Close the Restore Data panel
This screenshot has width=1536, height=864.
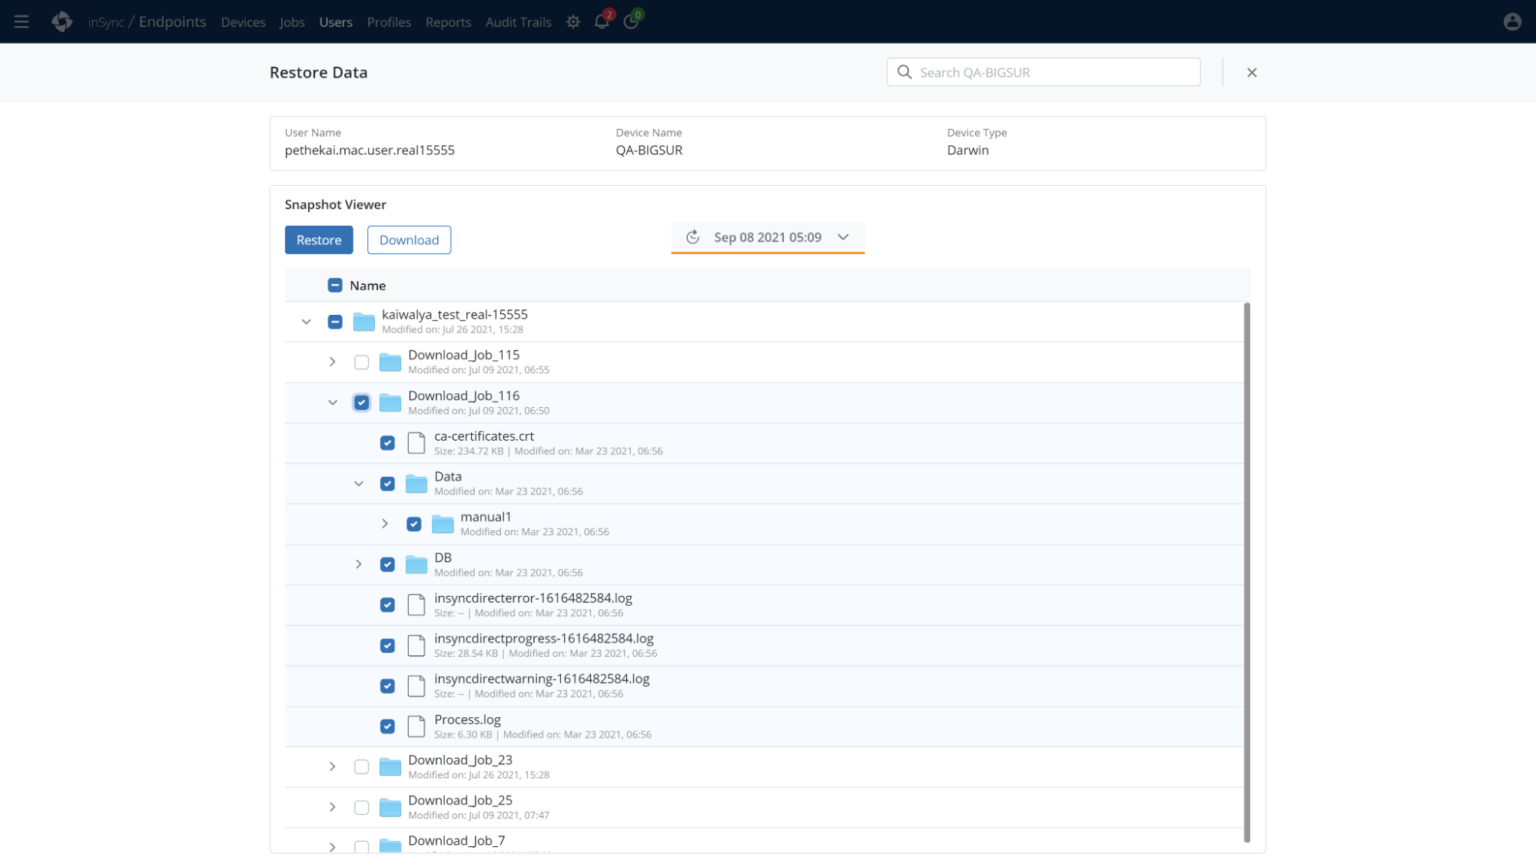[x=1251, y=73]
